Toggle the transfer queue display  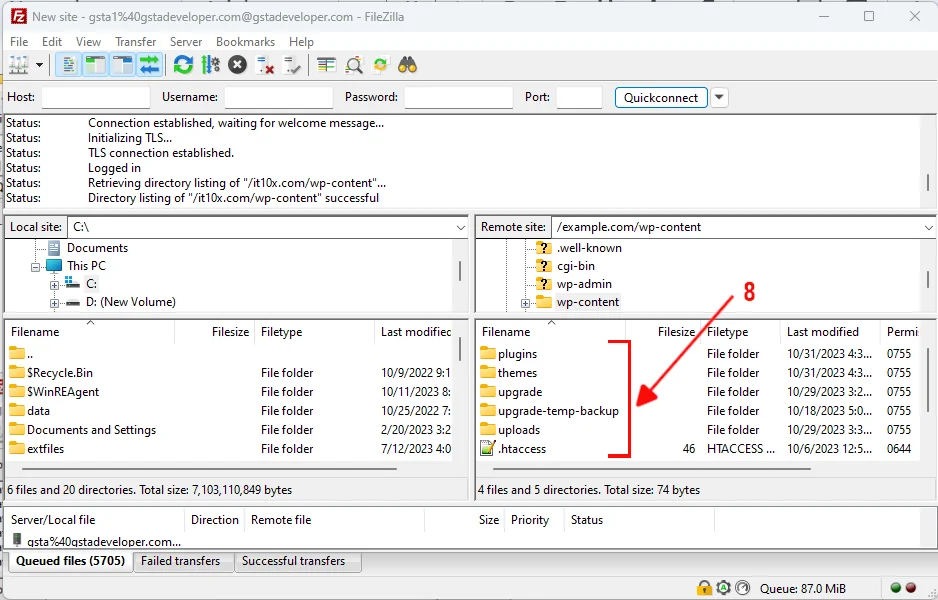pos(149,65)
